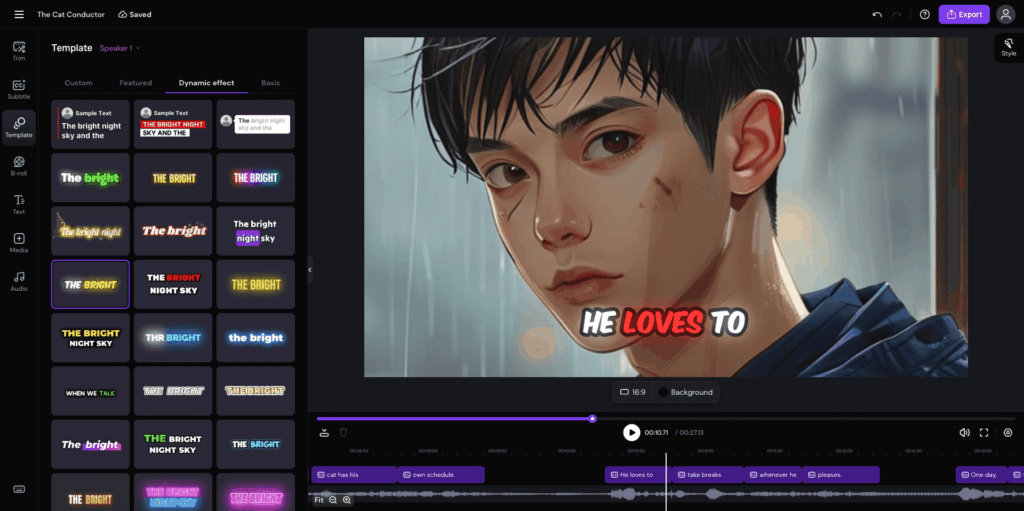Click the undo arrow icon
This screenshot has height=511, width=1024.
(877, 15)
